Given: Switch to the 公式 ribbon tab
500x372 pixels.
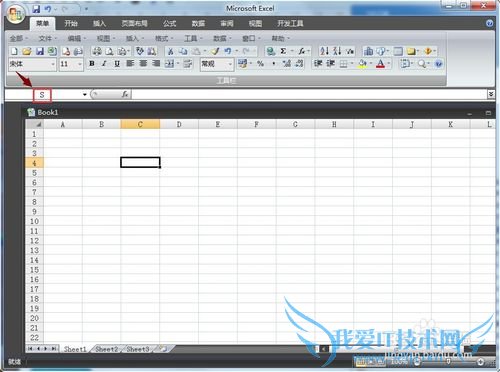Looking at the screenshot, I should coord(169,23).
